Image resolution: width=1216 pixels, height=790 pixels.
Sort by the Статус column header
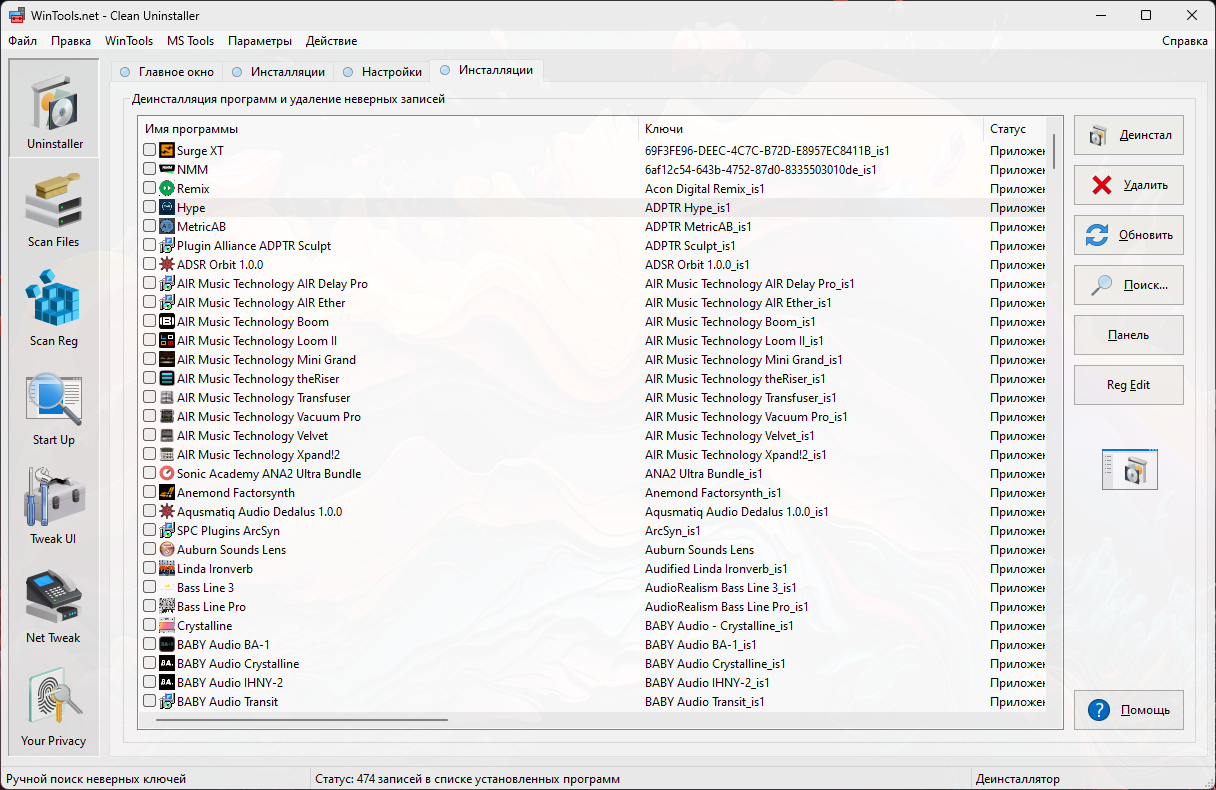tap(1015, 129)
